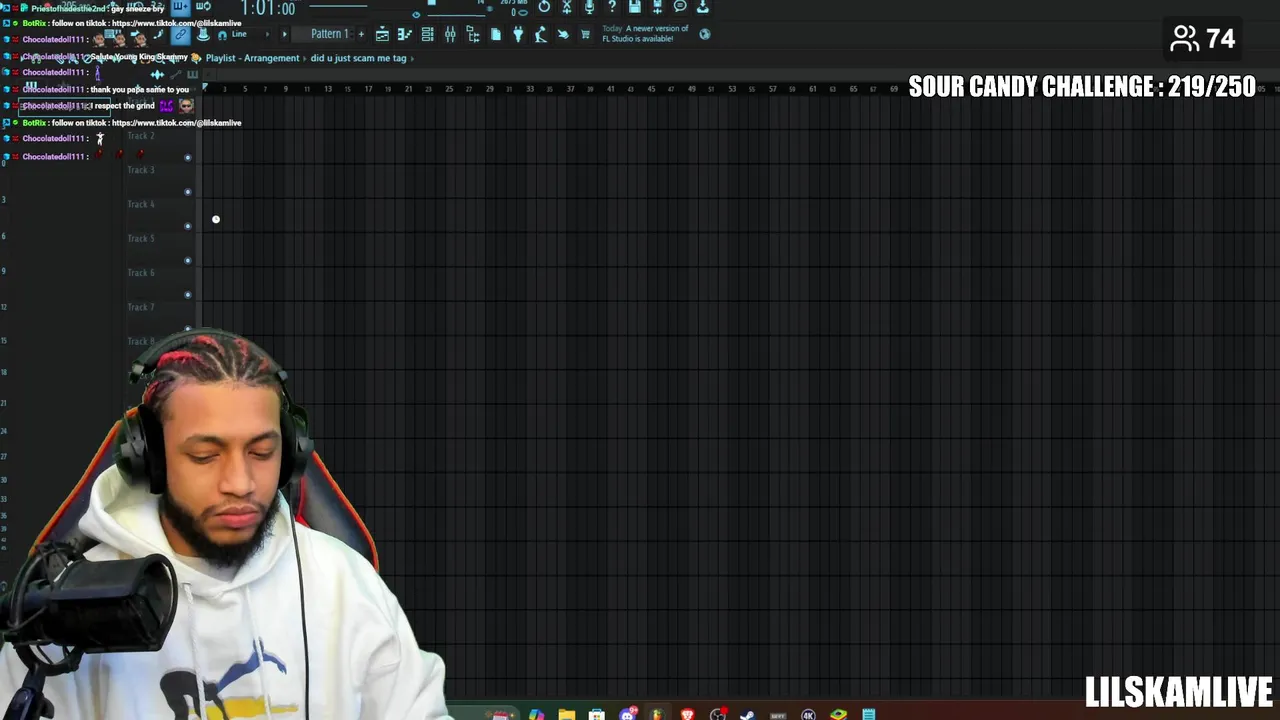1280x720 pixels.
Task: Select the Track 6 label
Action: pos(141,273)
